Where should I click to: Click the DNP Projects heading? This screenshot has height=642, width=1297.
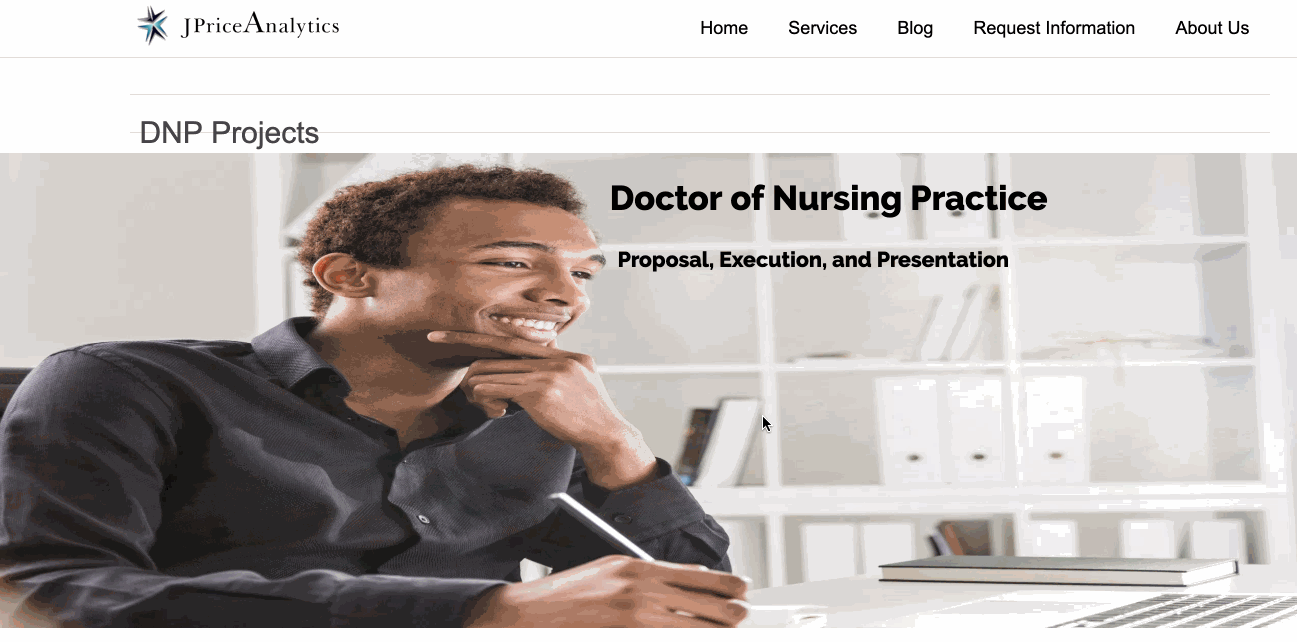click(229, 133)
